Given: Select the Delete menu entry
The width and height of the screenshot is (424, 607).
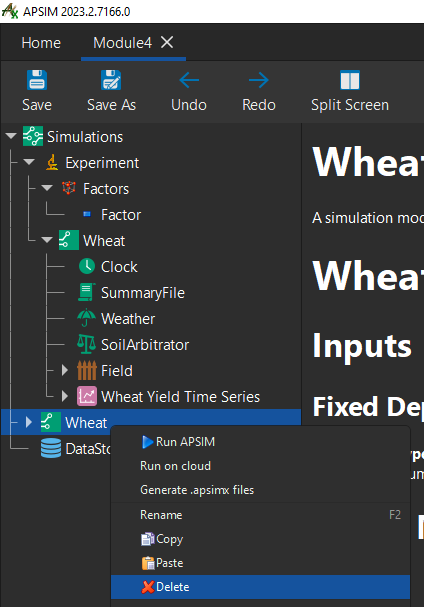Looking at the screenshot, I should [260, 587].
